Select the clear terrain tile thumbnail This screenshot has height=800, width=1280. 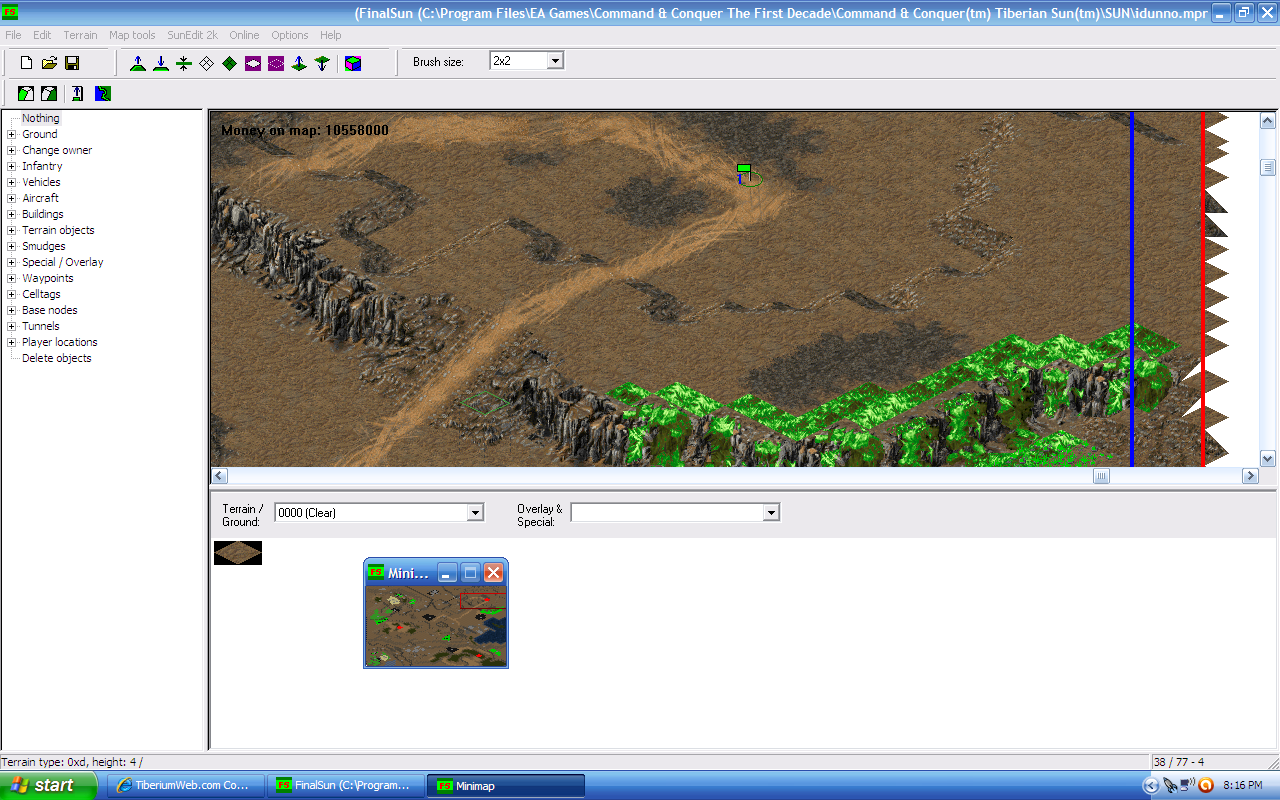click(238, 553)
